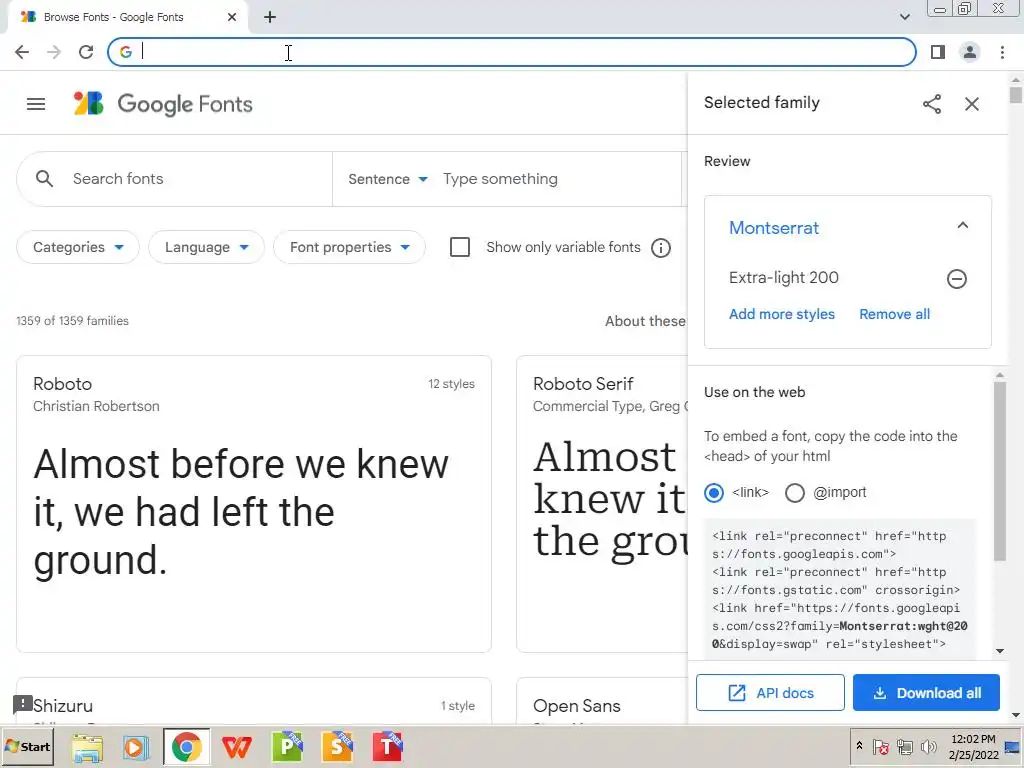Select the @import embed option
1024x768 pixels.
(795, 492)
